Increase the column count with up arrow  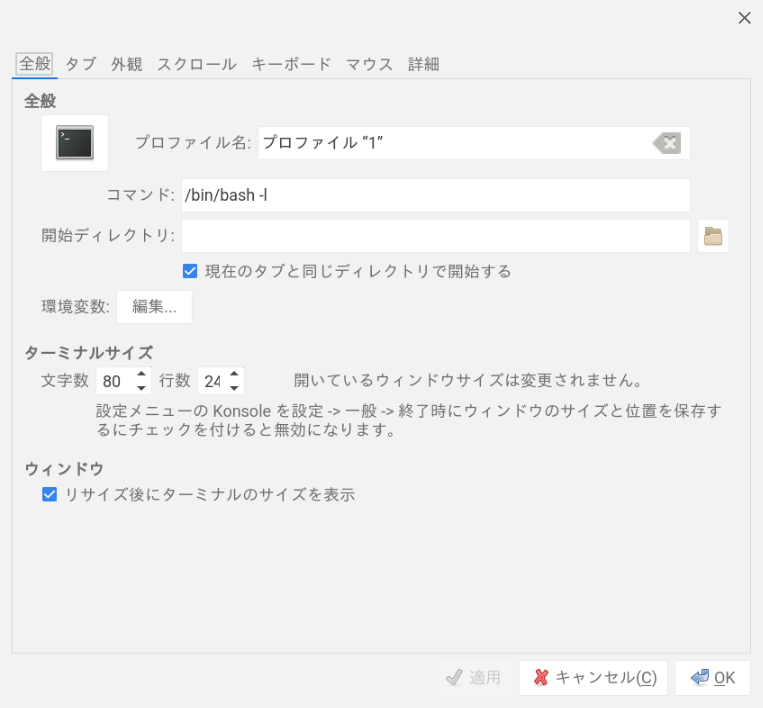[x=141, y=374]
